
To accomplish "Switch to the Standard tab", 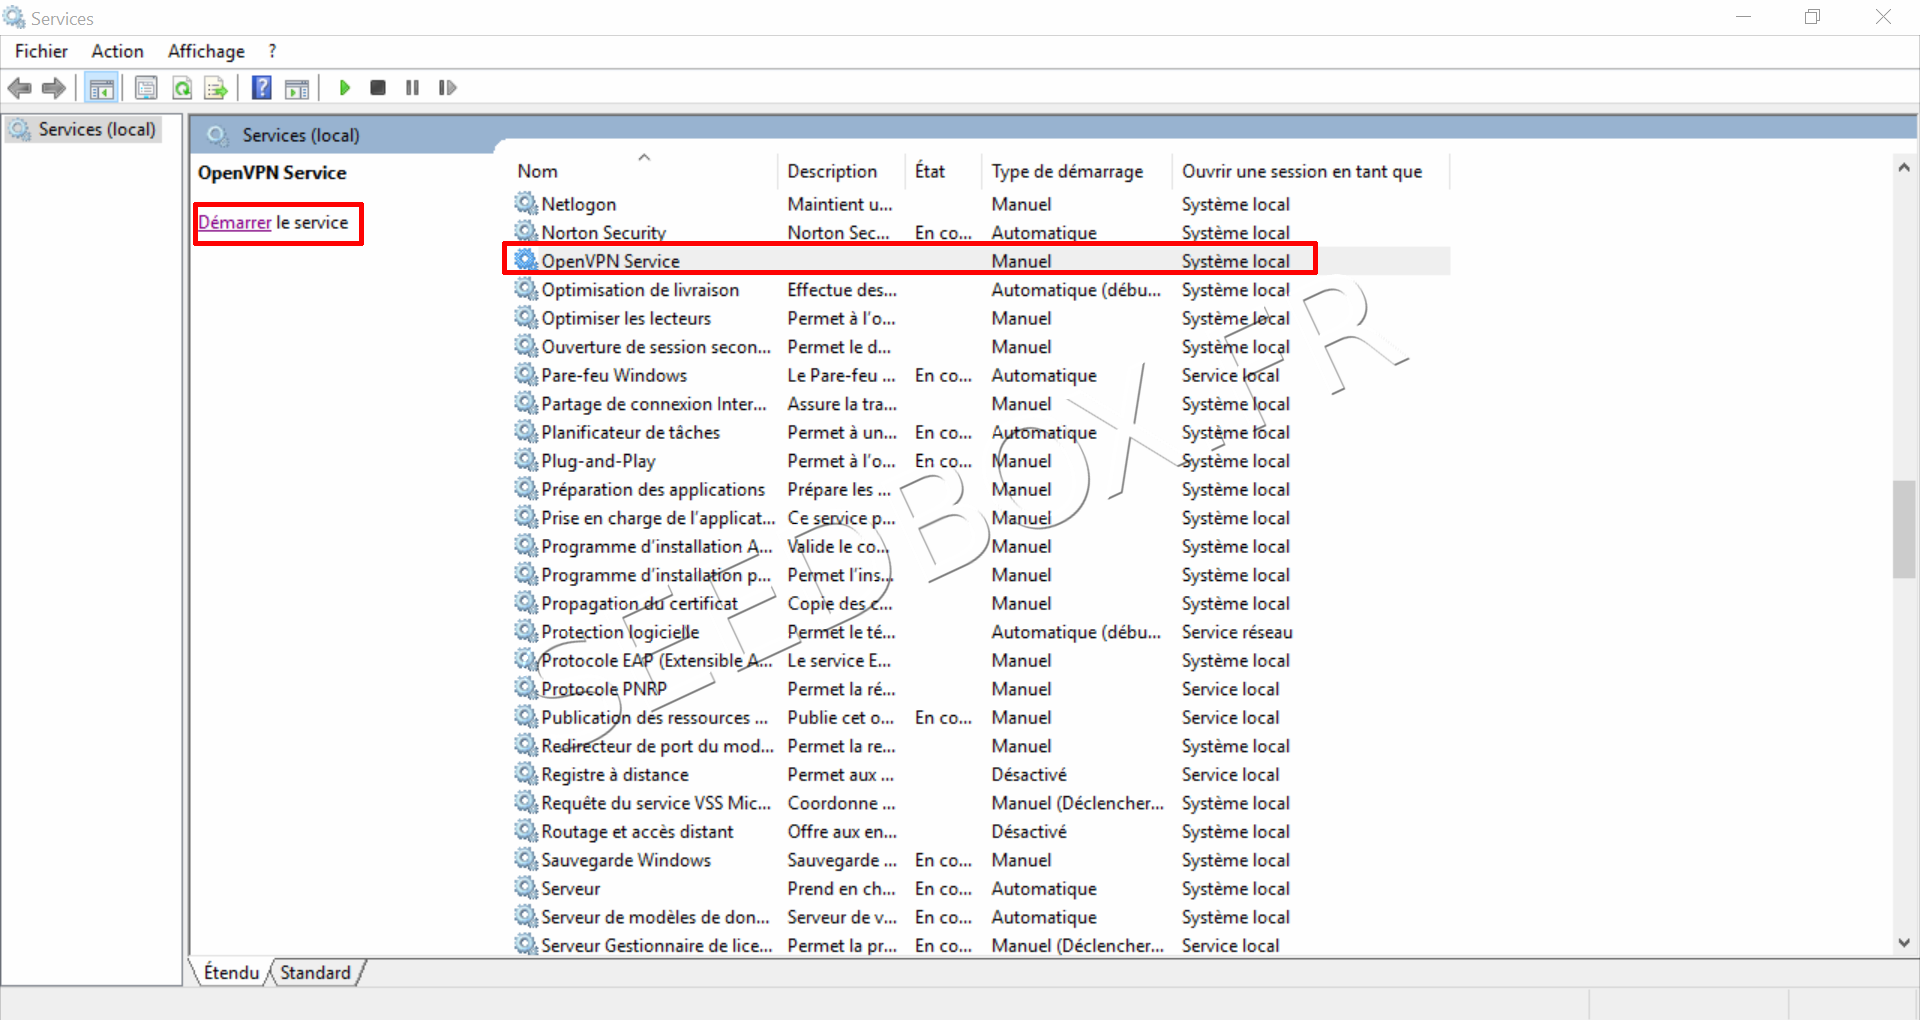I will click(315, 972).
